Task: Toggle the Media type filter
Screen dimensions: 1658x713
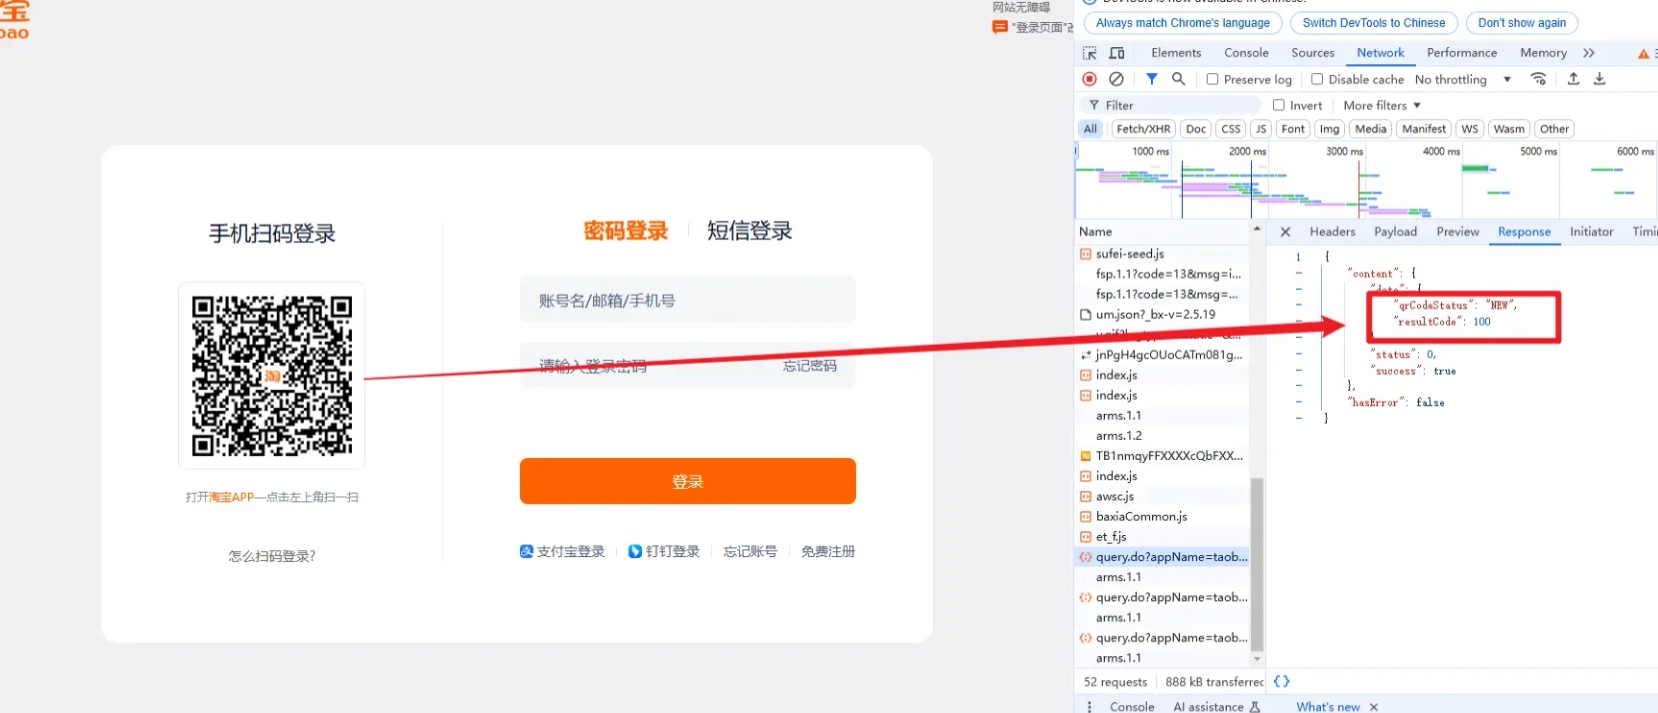Action: tap(1370, 129)
